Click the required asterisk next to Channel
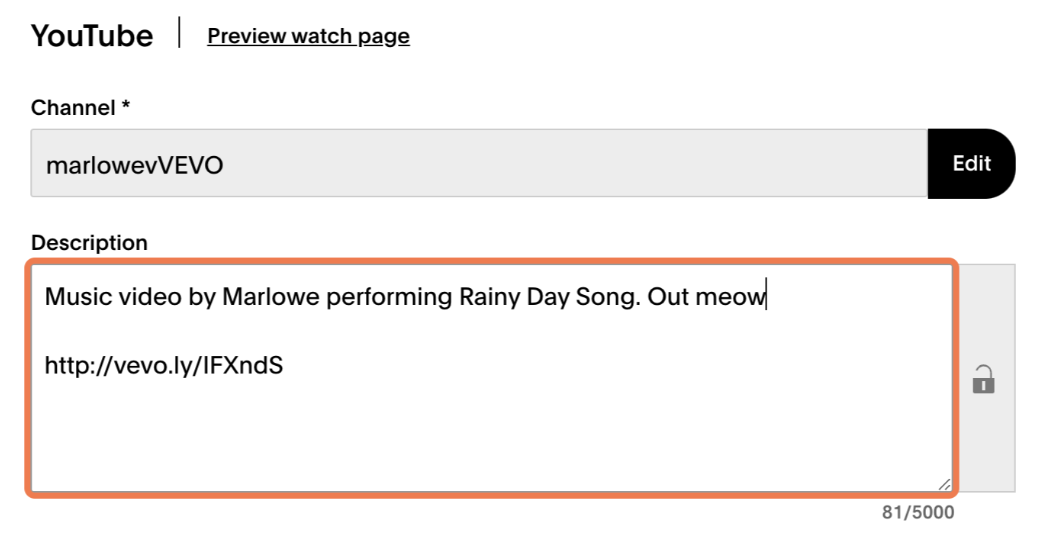The image size is (1056, 544). (125, 104)
